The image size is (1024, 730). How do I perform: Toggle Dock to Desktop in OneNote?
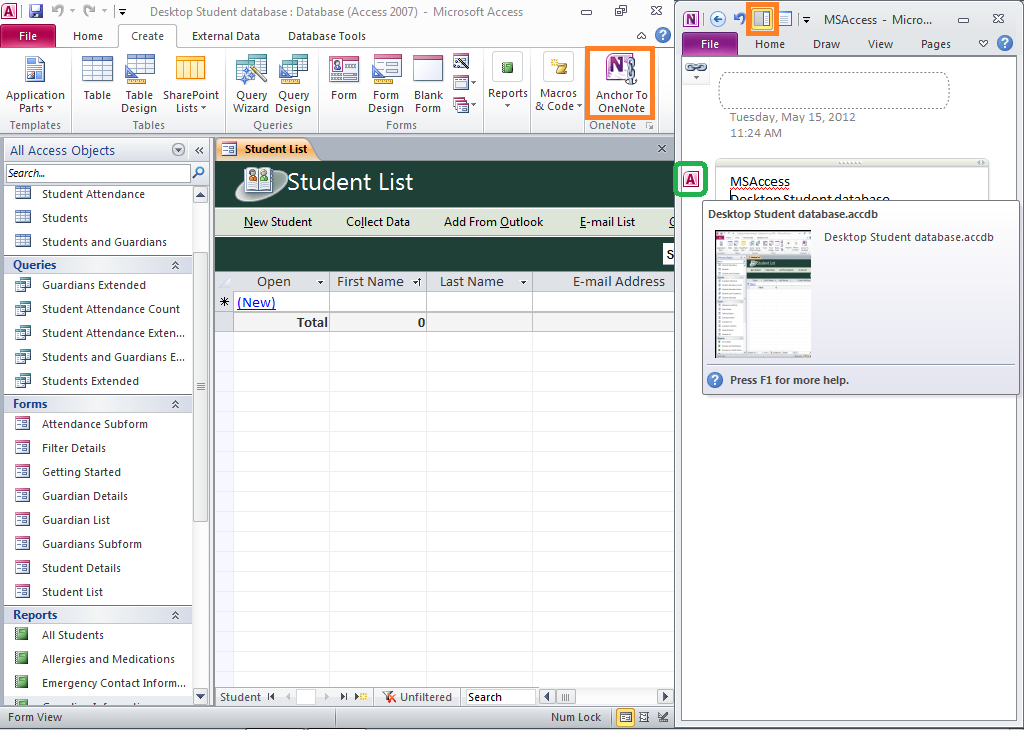[761, 19]
